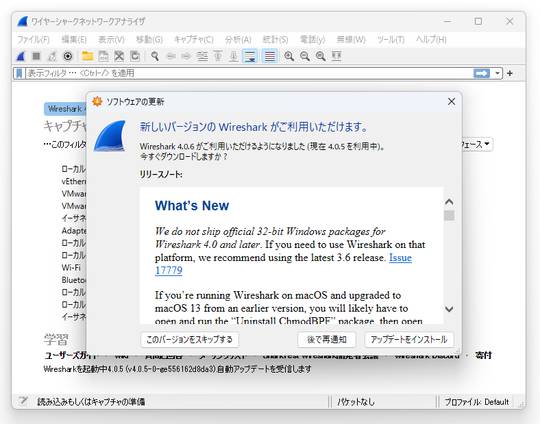Open capture options icon in toolbar
This screenshot has width=540, height=424.
coord(68,56)
